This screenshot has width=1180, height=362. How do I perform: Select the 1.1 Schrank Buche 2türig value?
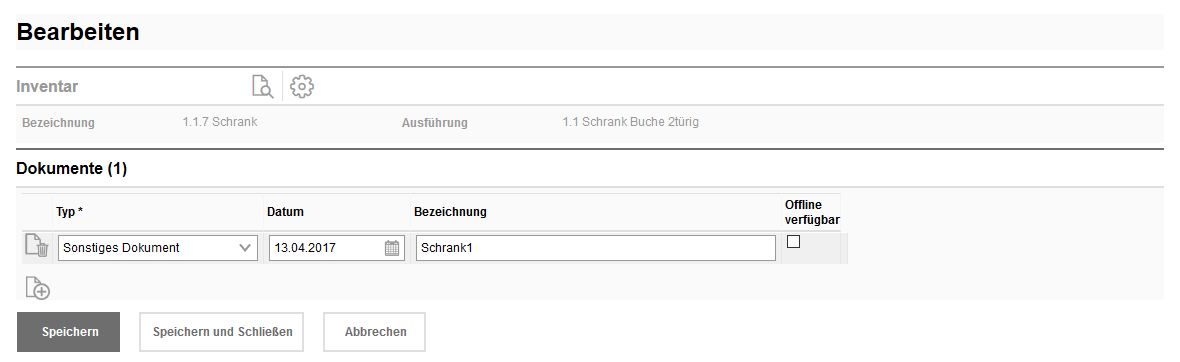(630, 122)
